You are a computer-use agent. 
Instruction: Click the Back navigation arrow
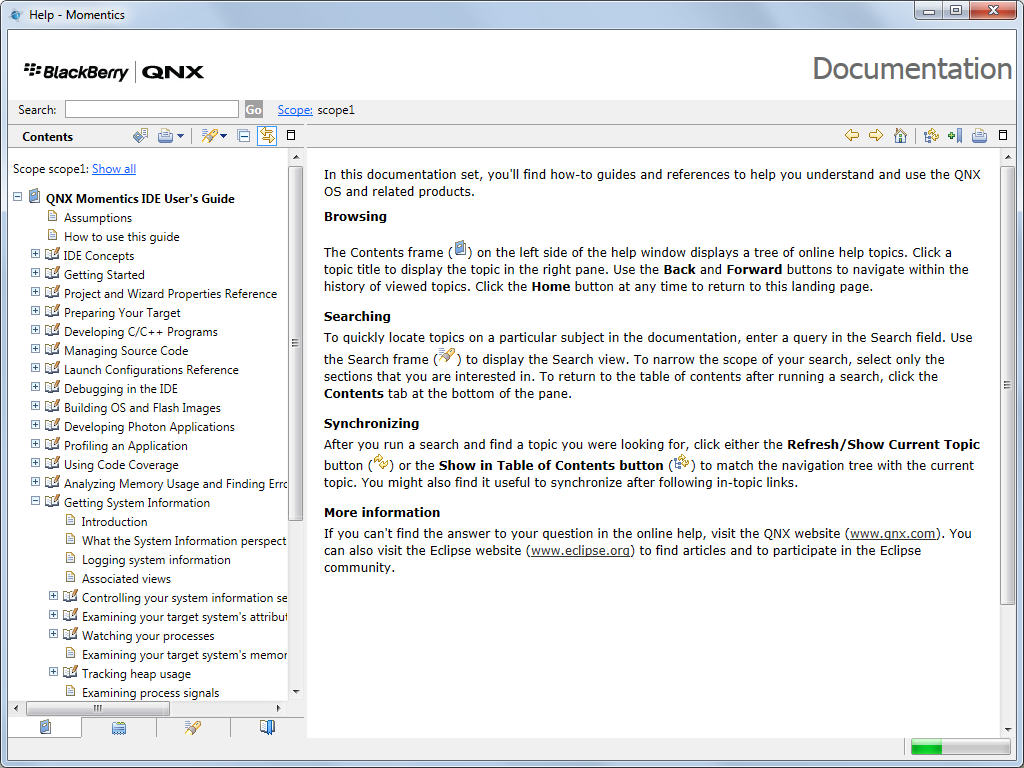tap(851, 136)
